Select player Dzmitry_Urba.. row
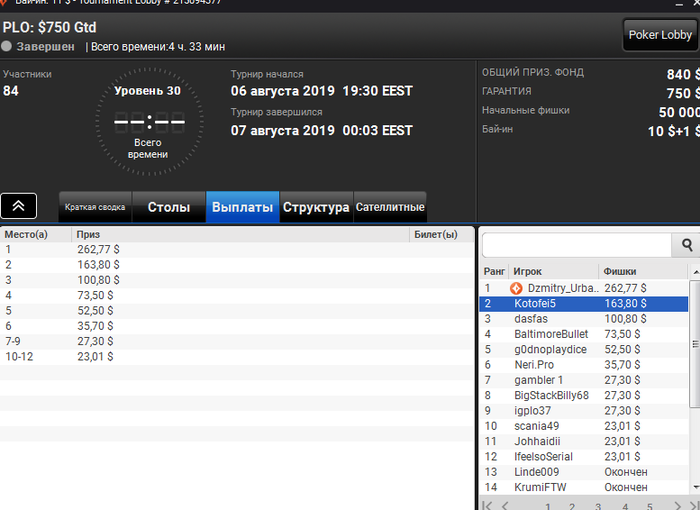This screenshot has width=700, height=510. pos(584,288)
